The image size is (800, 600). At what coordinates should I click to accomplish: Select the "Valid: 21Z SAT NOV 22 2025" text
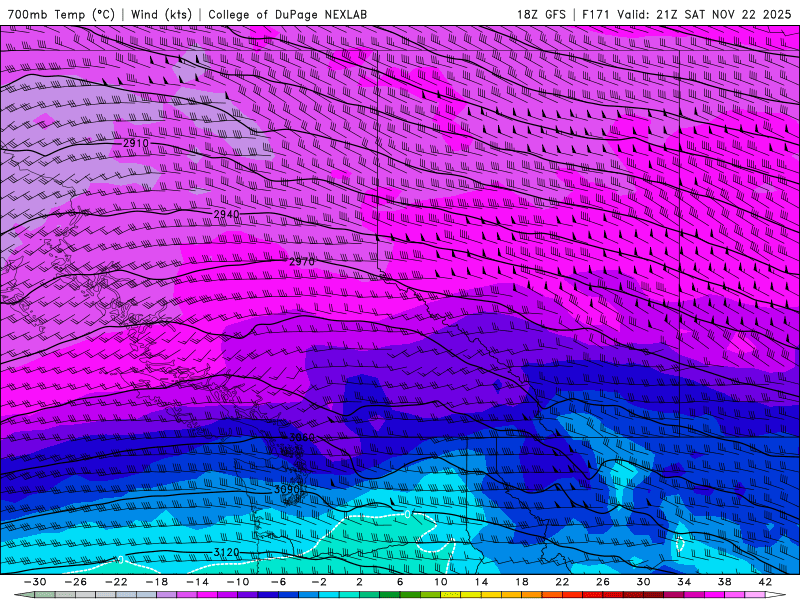point(704,14)
